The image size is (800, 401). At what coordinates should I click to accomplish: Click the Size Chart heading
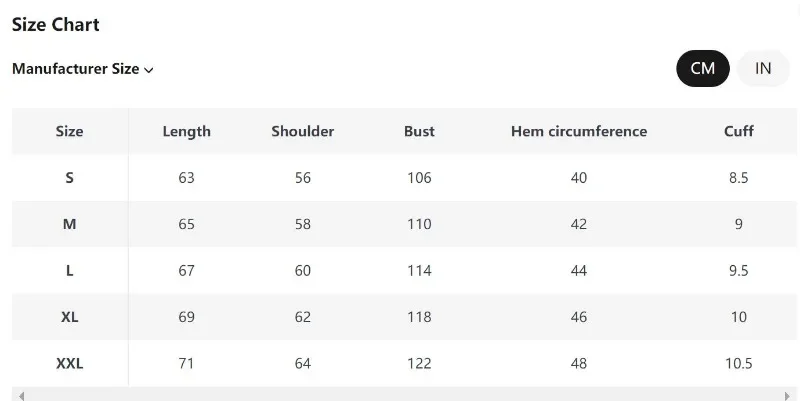[x=56, y=24]
